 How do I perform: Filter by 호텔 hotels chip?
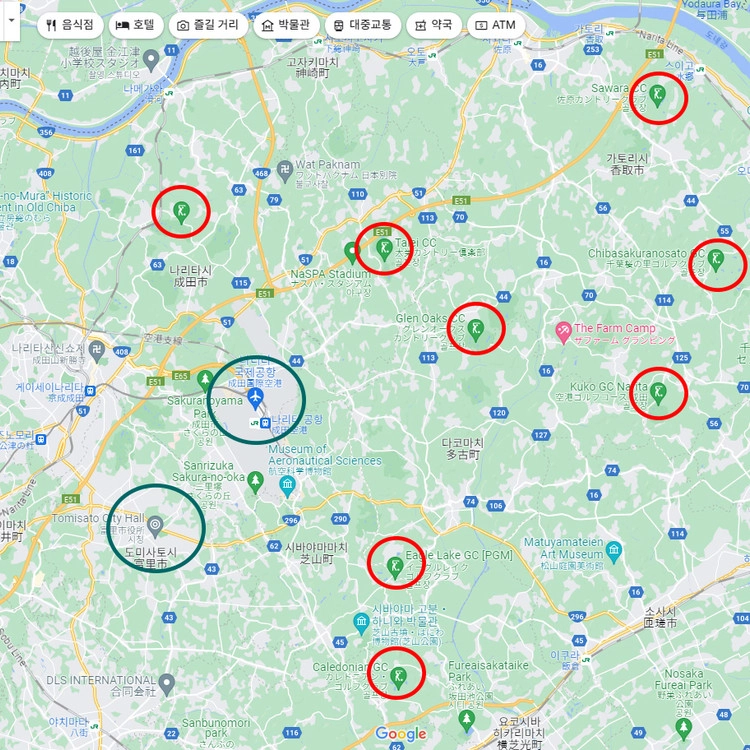tap(136, 25)
